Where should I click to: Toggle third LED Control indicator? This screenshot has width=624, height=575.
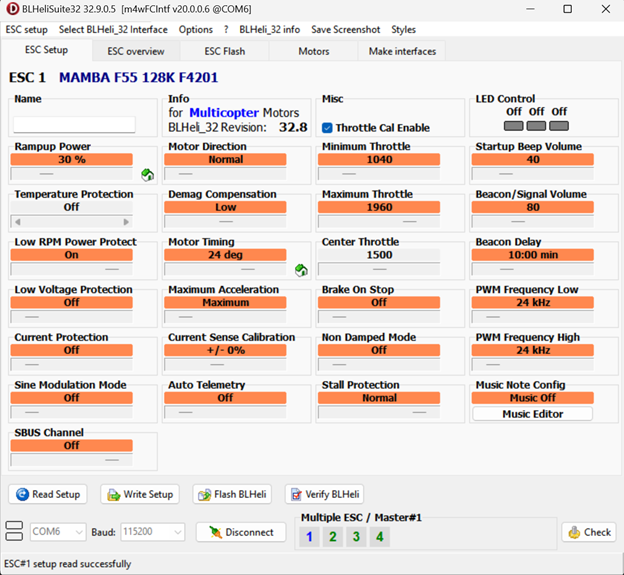point(559,126)
